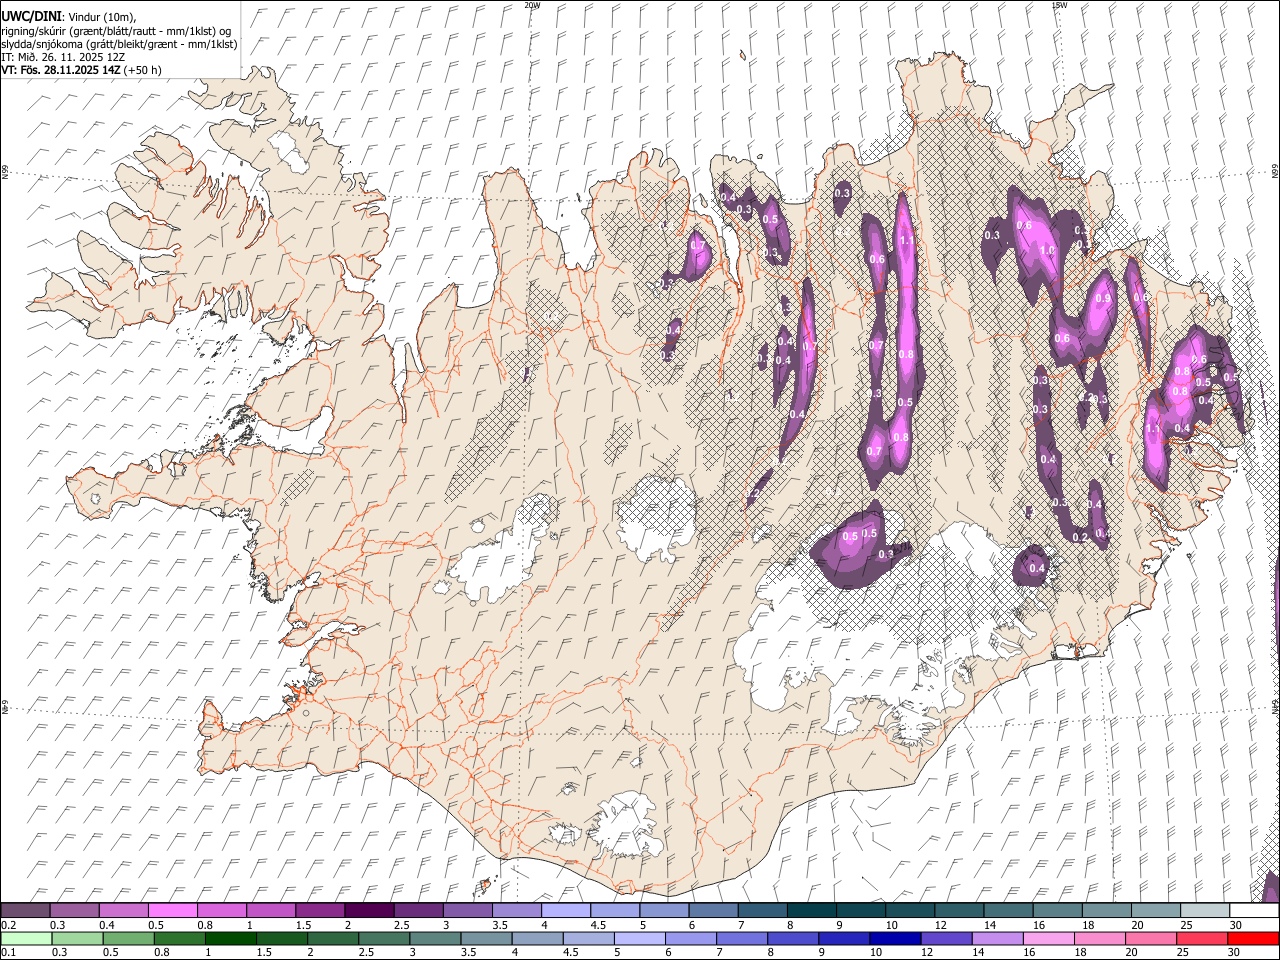Screen dimensions: 1280x960
Task: Click the 1.0 precipitation value label
Action: 1048,251
